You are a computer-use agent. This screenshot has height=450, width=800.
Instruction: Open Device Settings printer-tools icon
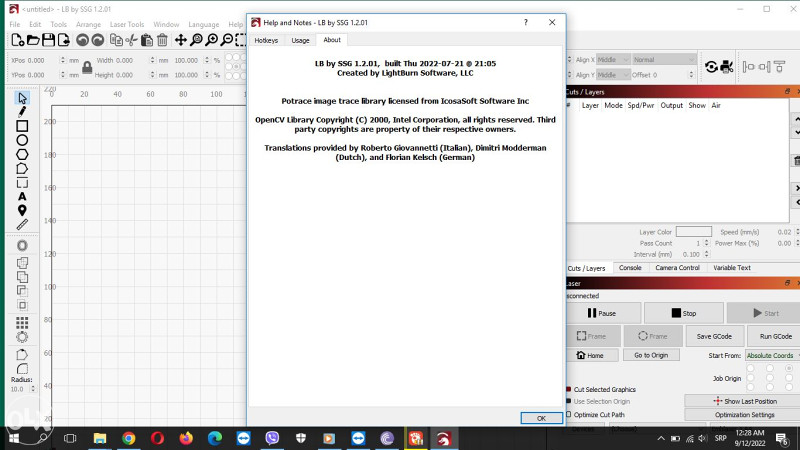727,66
